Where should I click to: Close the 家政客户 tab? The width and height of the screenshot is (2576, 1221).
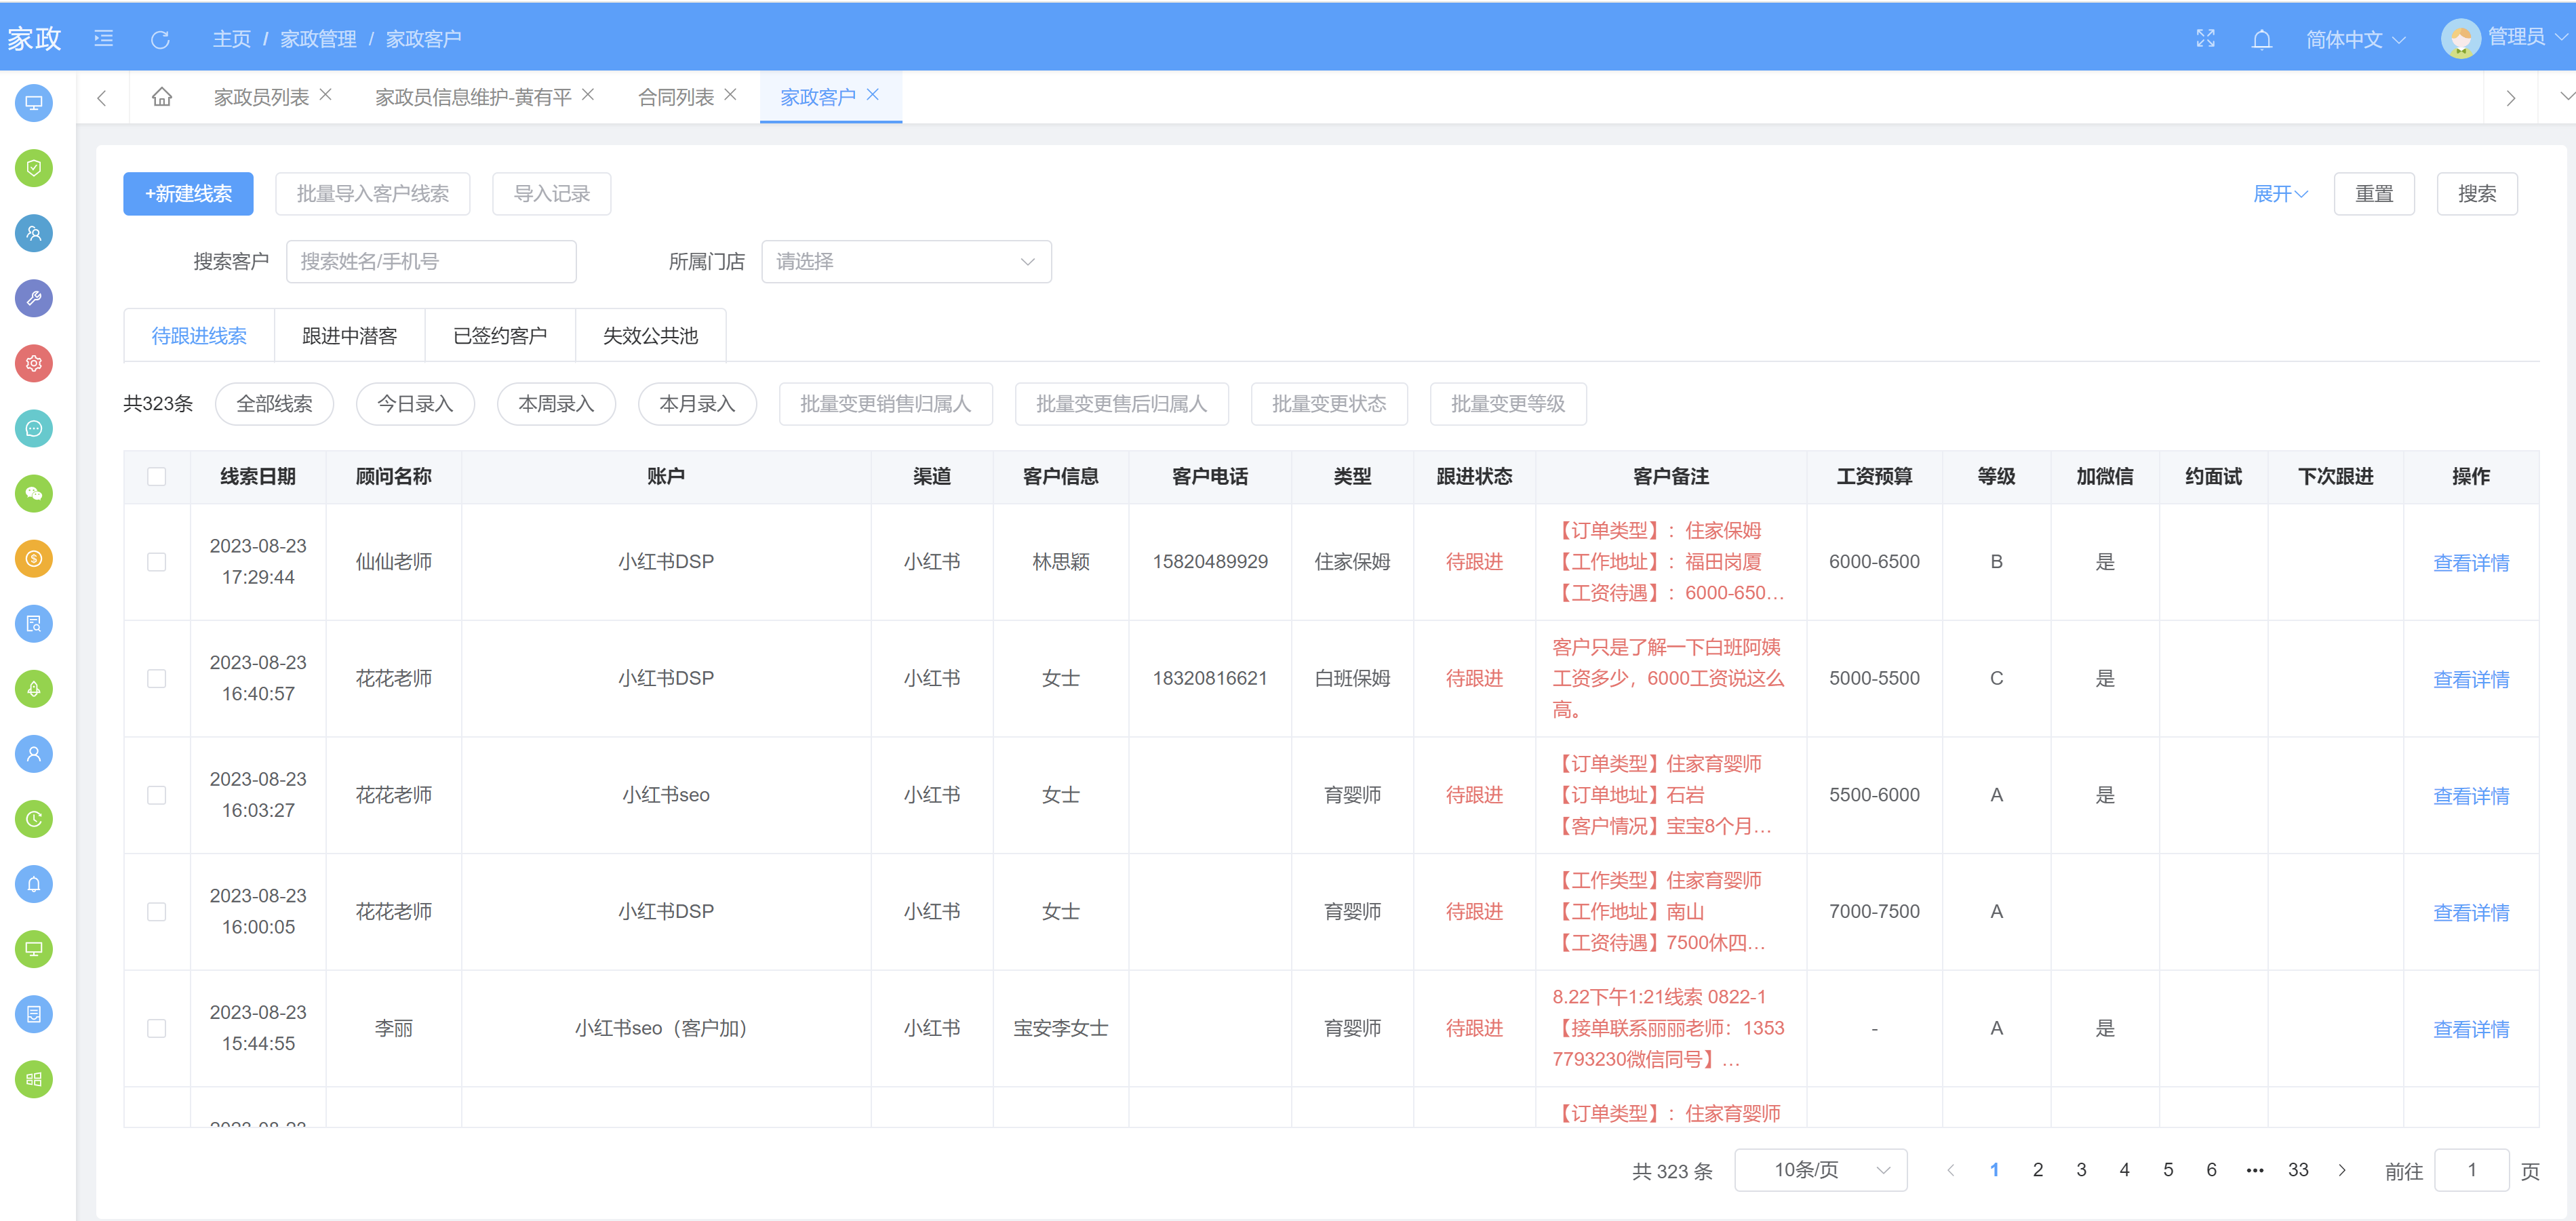pos(873,95)
